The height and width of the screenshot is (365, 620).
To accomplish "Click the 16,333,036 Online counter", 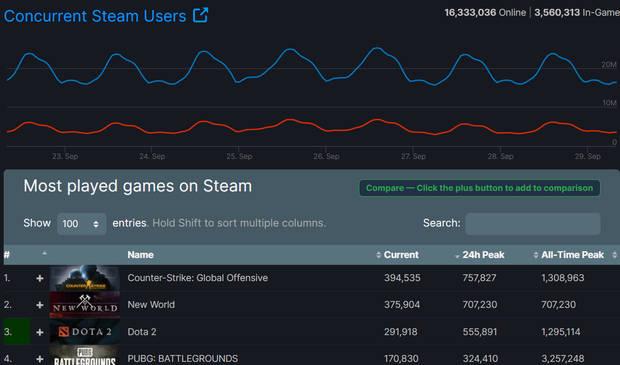I will click(485, 13).
